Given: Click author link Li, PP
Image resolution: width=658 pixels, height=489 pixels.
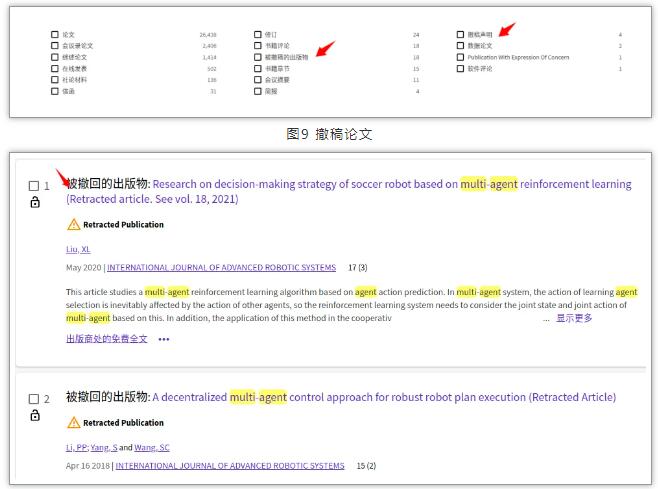Looking at the screenshot, I should [75, 447].
